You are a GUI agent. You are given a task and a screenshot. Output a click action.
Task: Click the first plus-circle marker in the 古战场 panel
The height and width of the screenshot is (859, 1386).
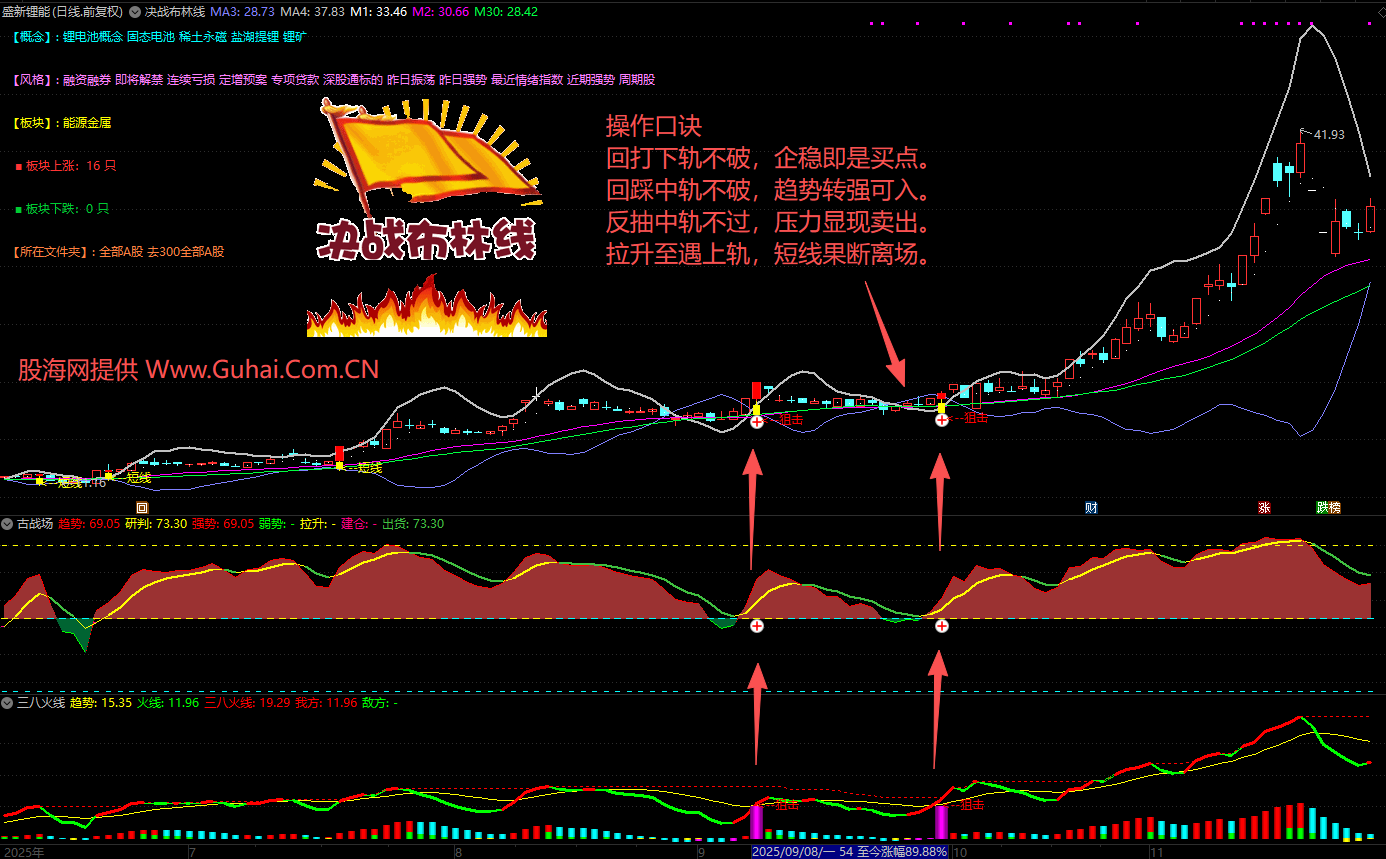[x=757, y=626]
